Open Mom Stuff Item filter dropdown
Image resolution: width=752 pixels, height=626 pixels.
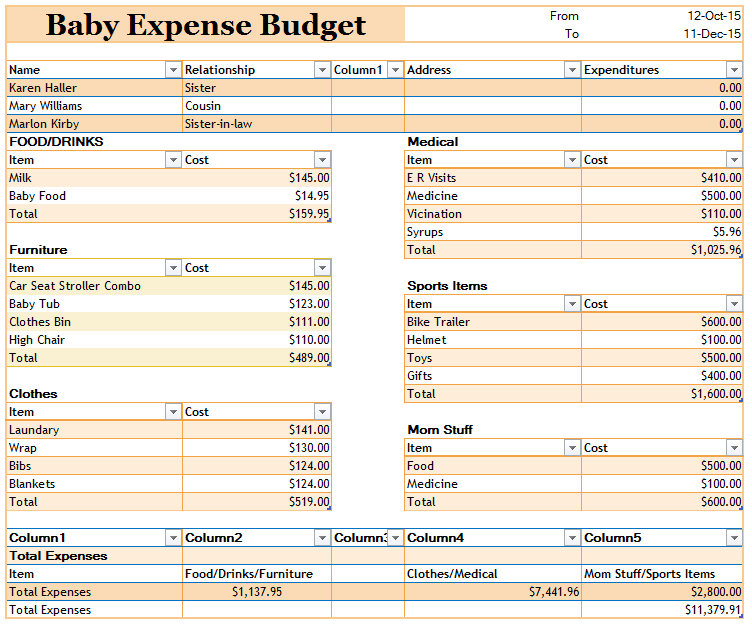pyautogui.click(x=572, y=448)
